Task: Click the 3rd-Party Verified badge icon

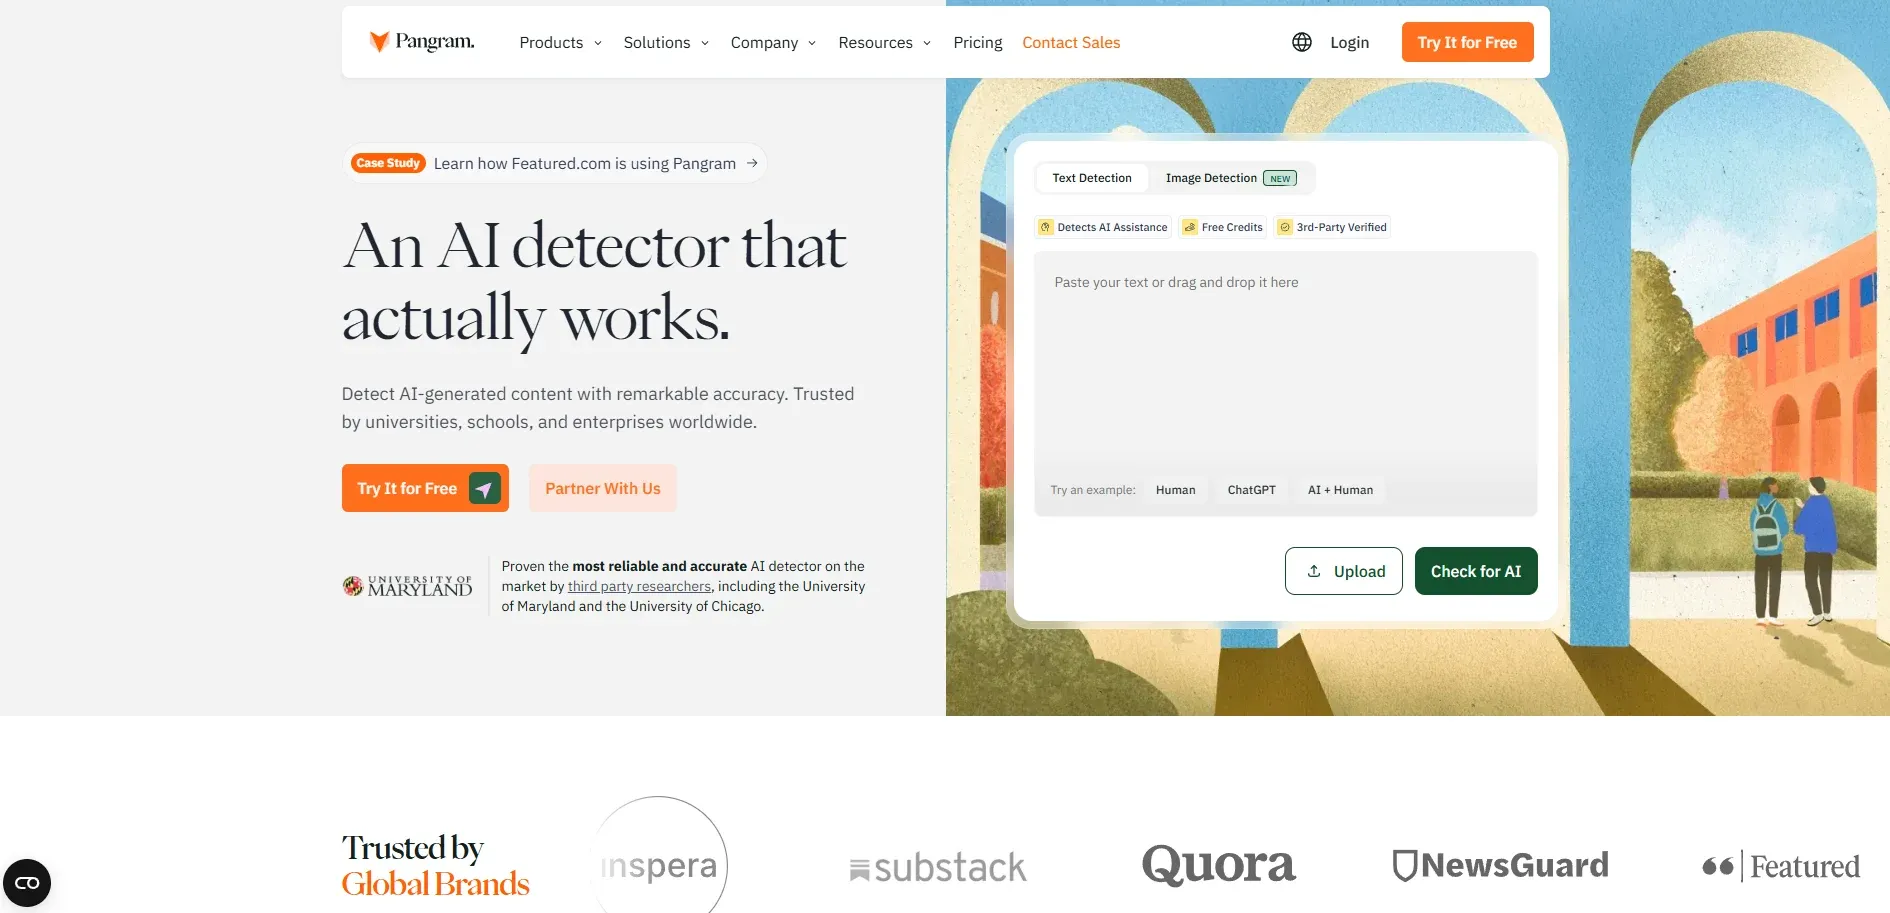Action: pyautogui.click(x=1285, y=227)
